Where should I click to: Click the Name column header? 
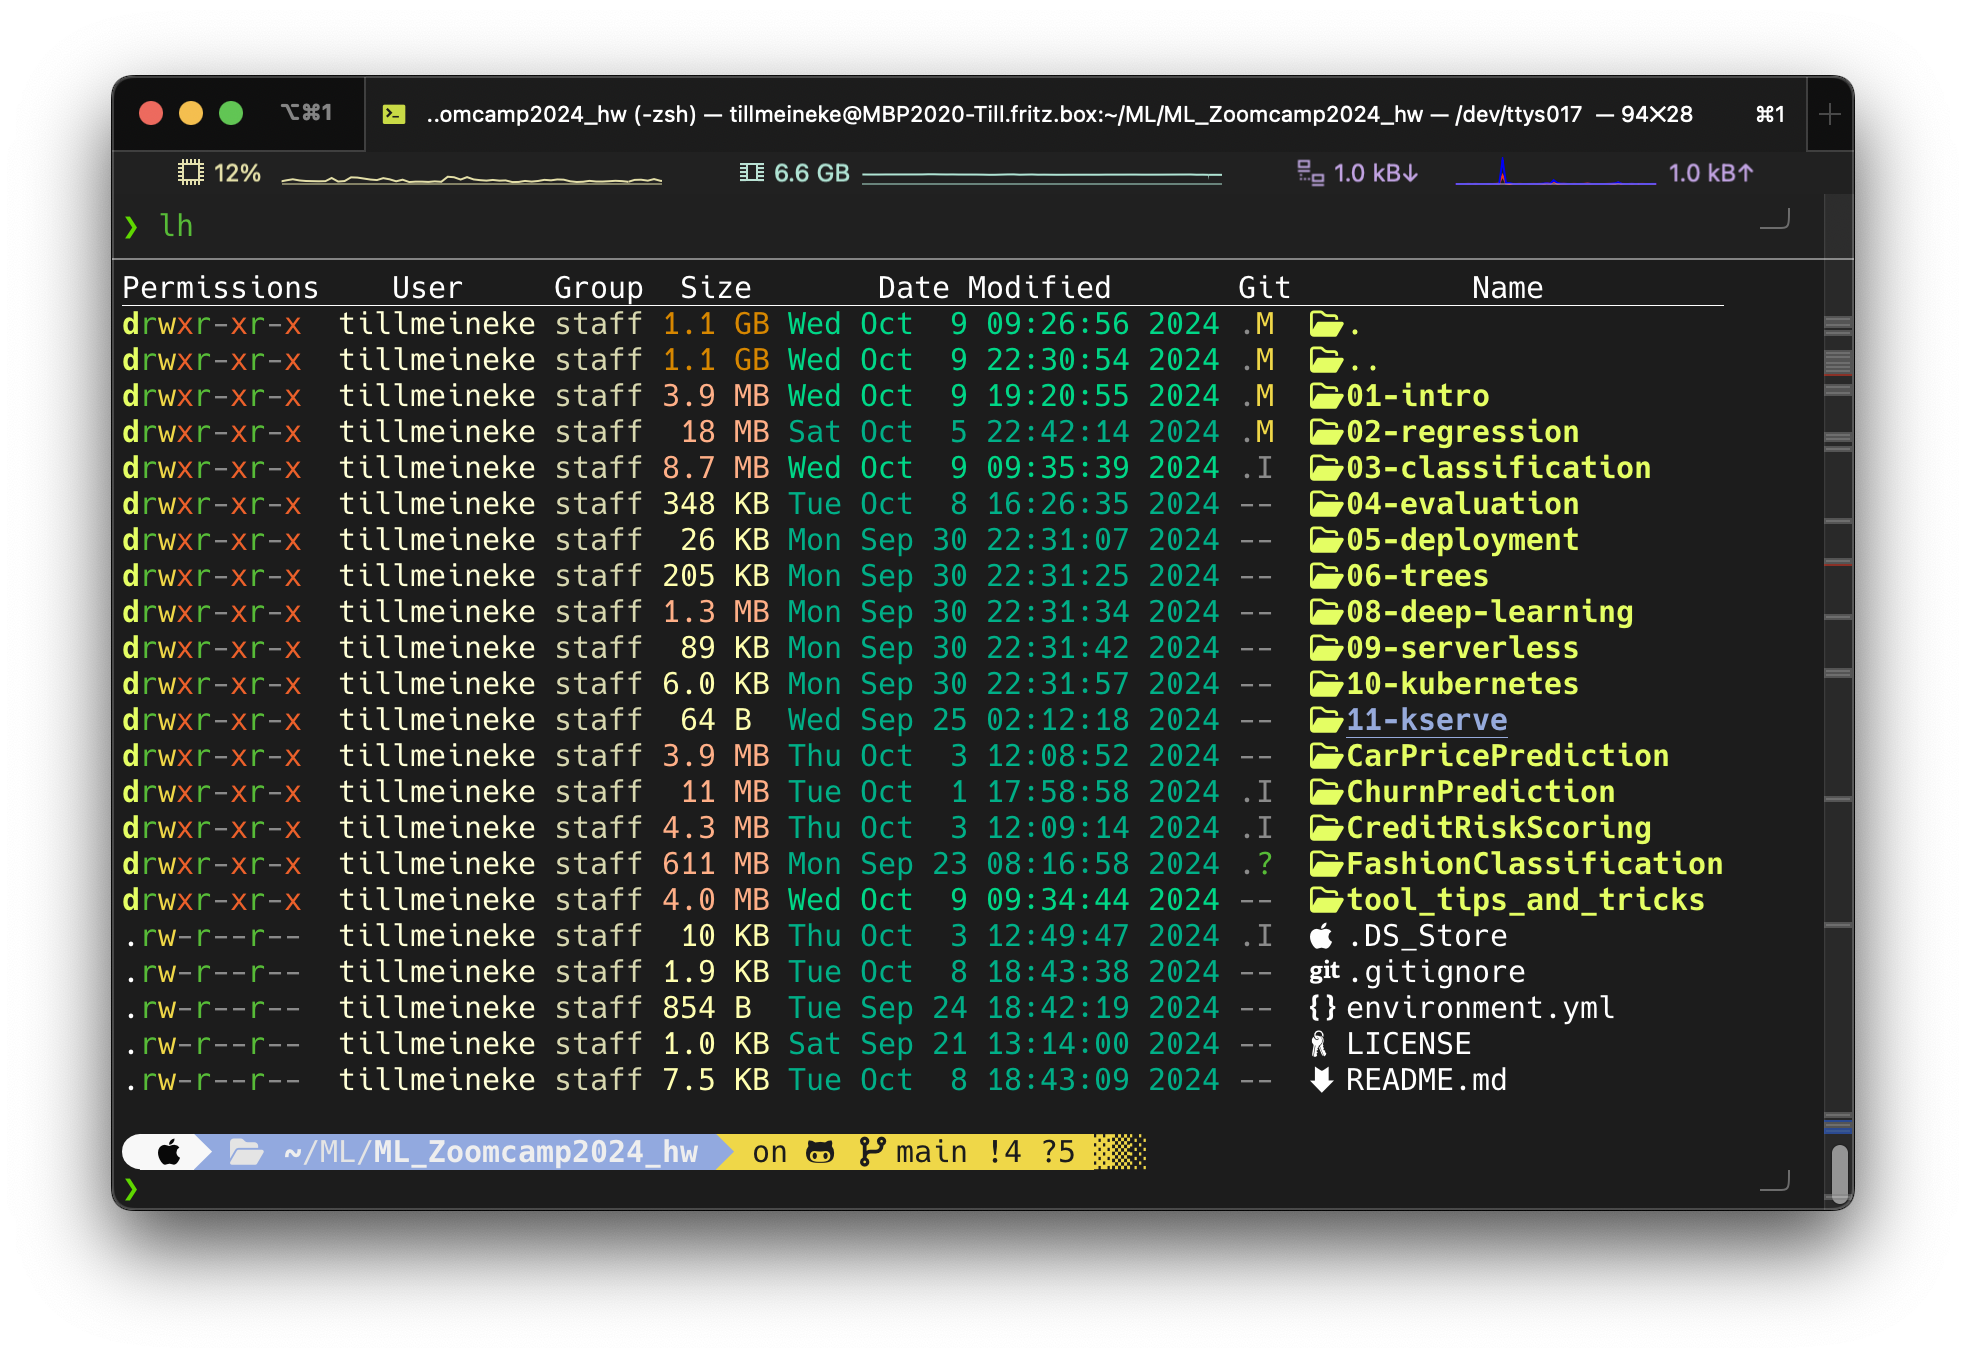click(x=1507, y=288)
